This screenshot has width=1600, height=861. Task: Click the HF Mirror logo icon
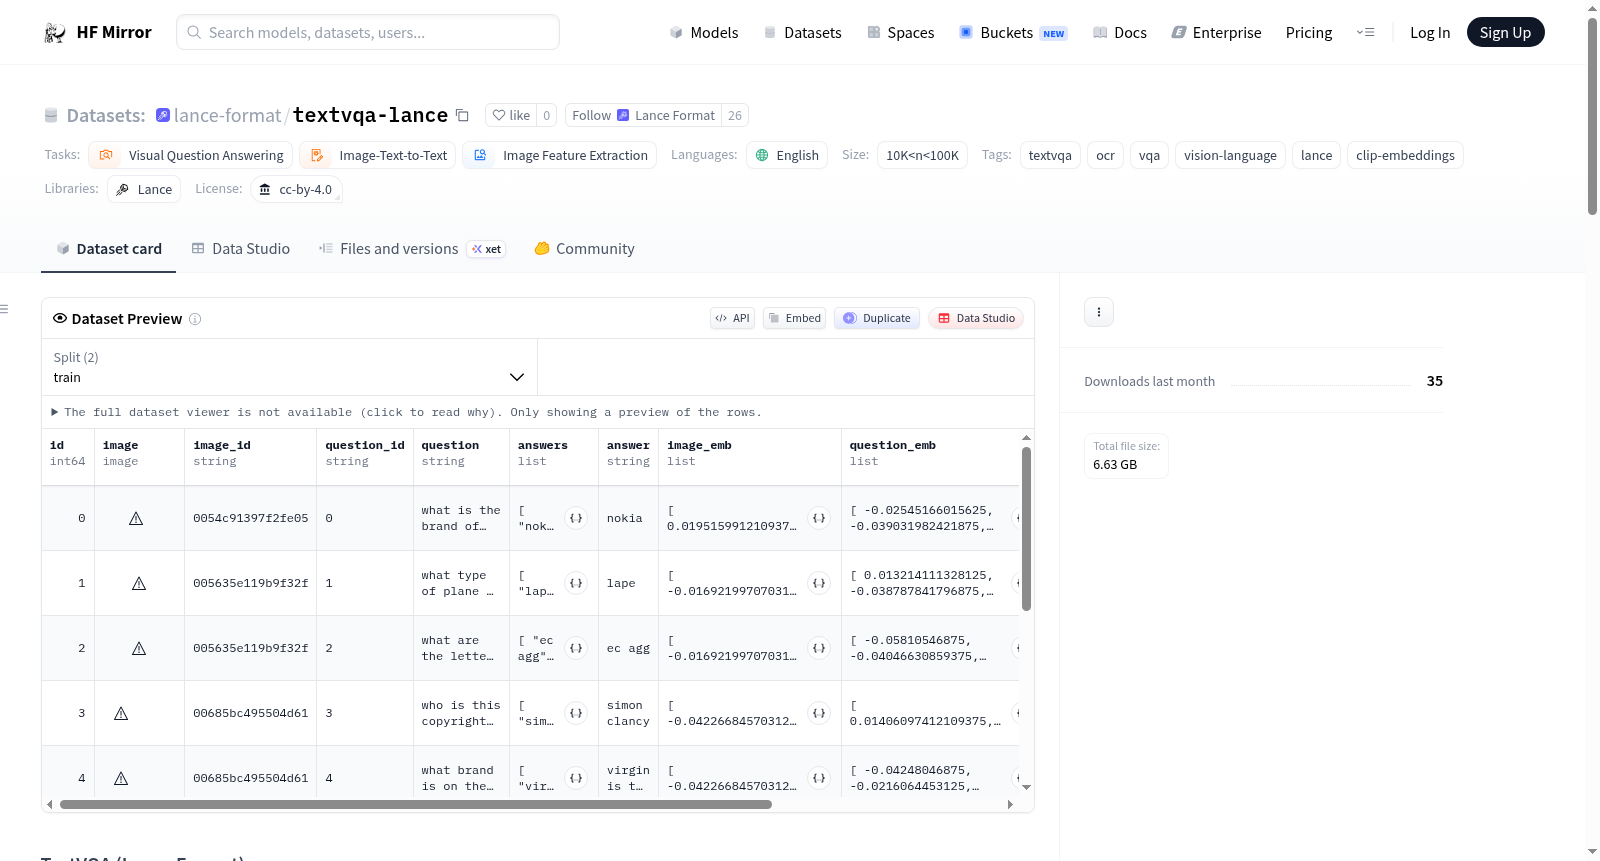55,32
